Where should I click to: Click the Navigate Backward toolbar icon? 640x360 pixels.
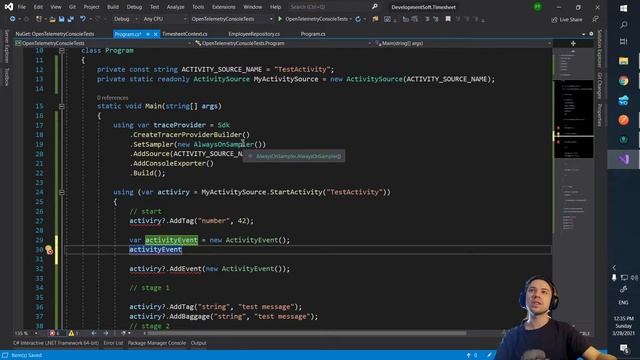13,19
